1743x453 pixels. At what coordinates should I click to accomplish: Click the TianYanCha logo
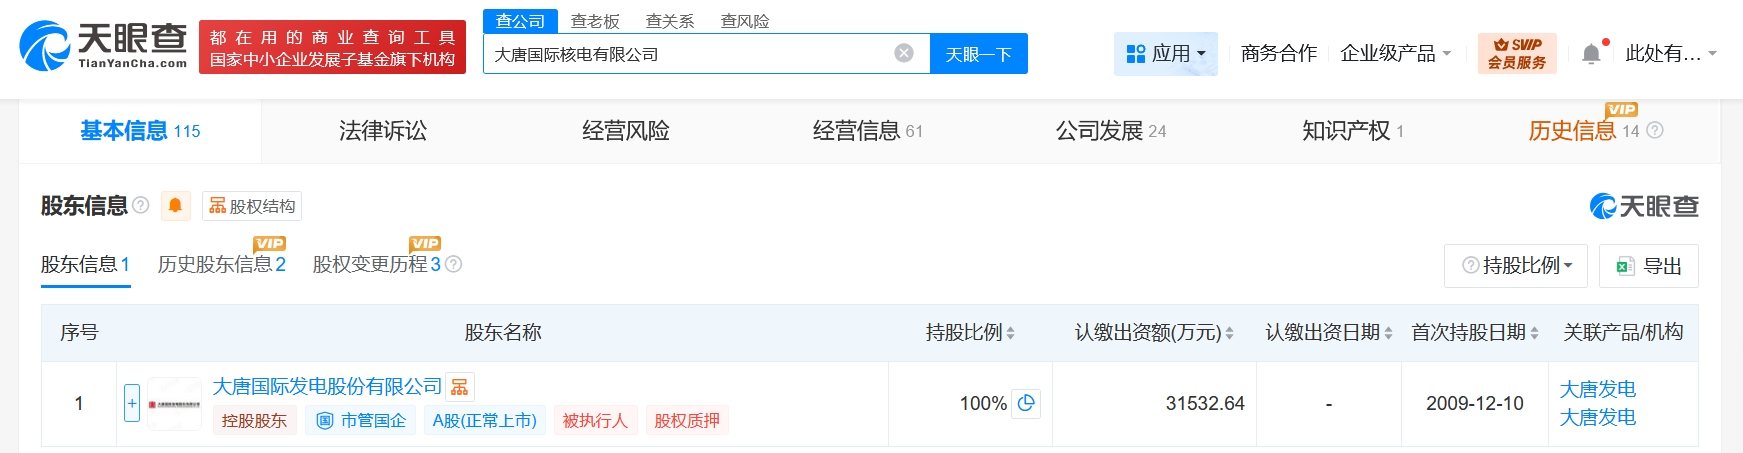click(103, 46)
